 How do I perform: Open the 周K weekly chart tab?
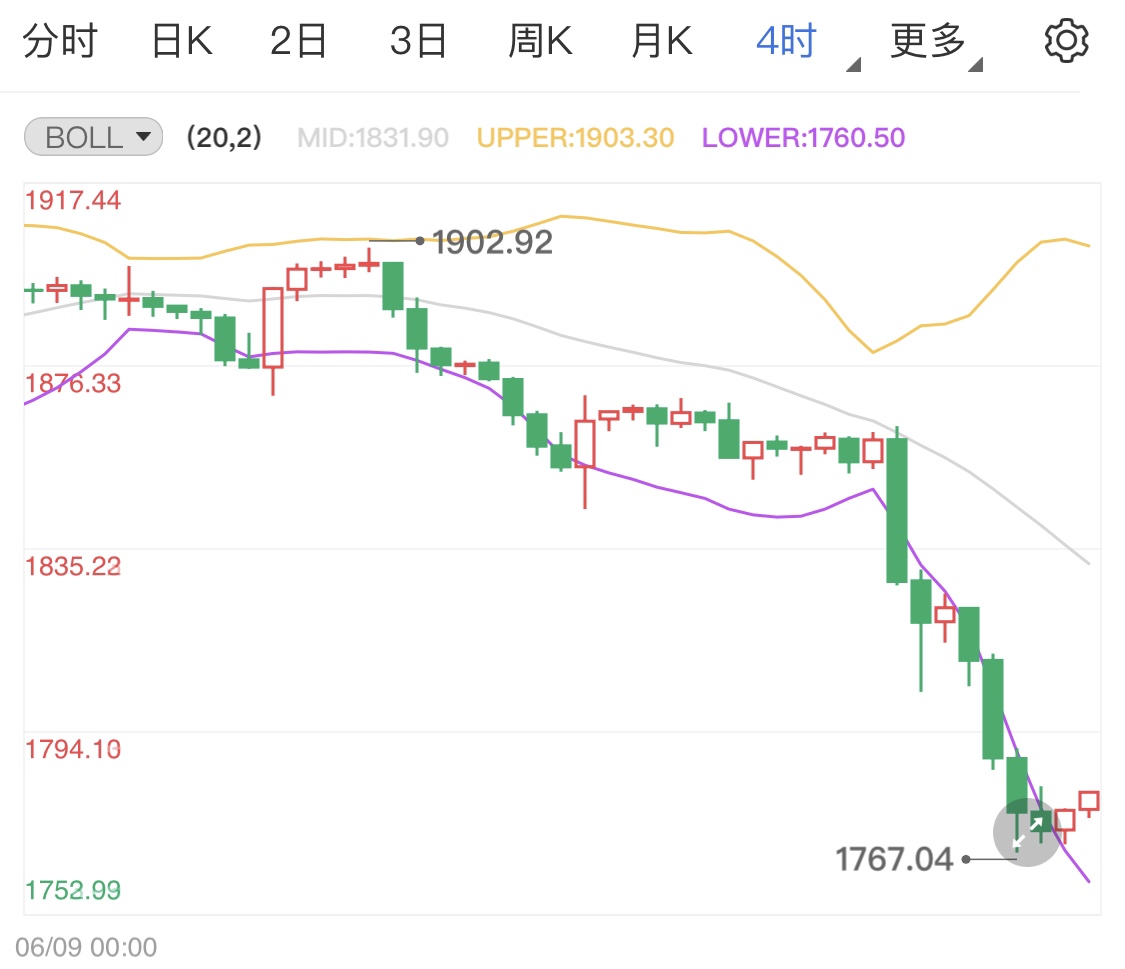(540, 41)
